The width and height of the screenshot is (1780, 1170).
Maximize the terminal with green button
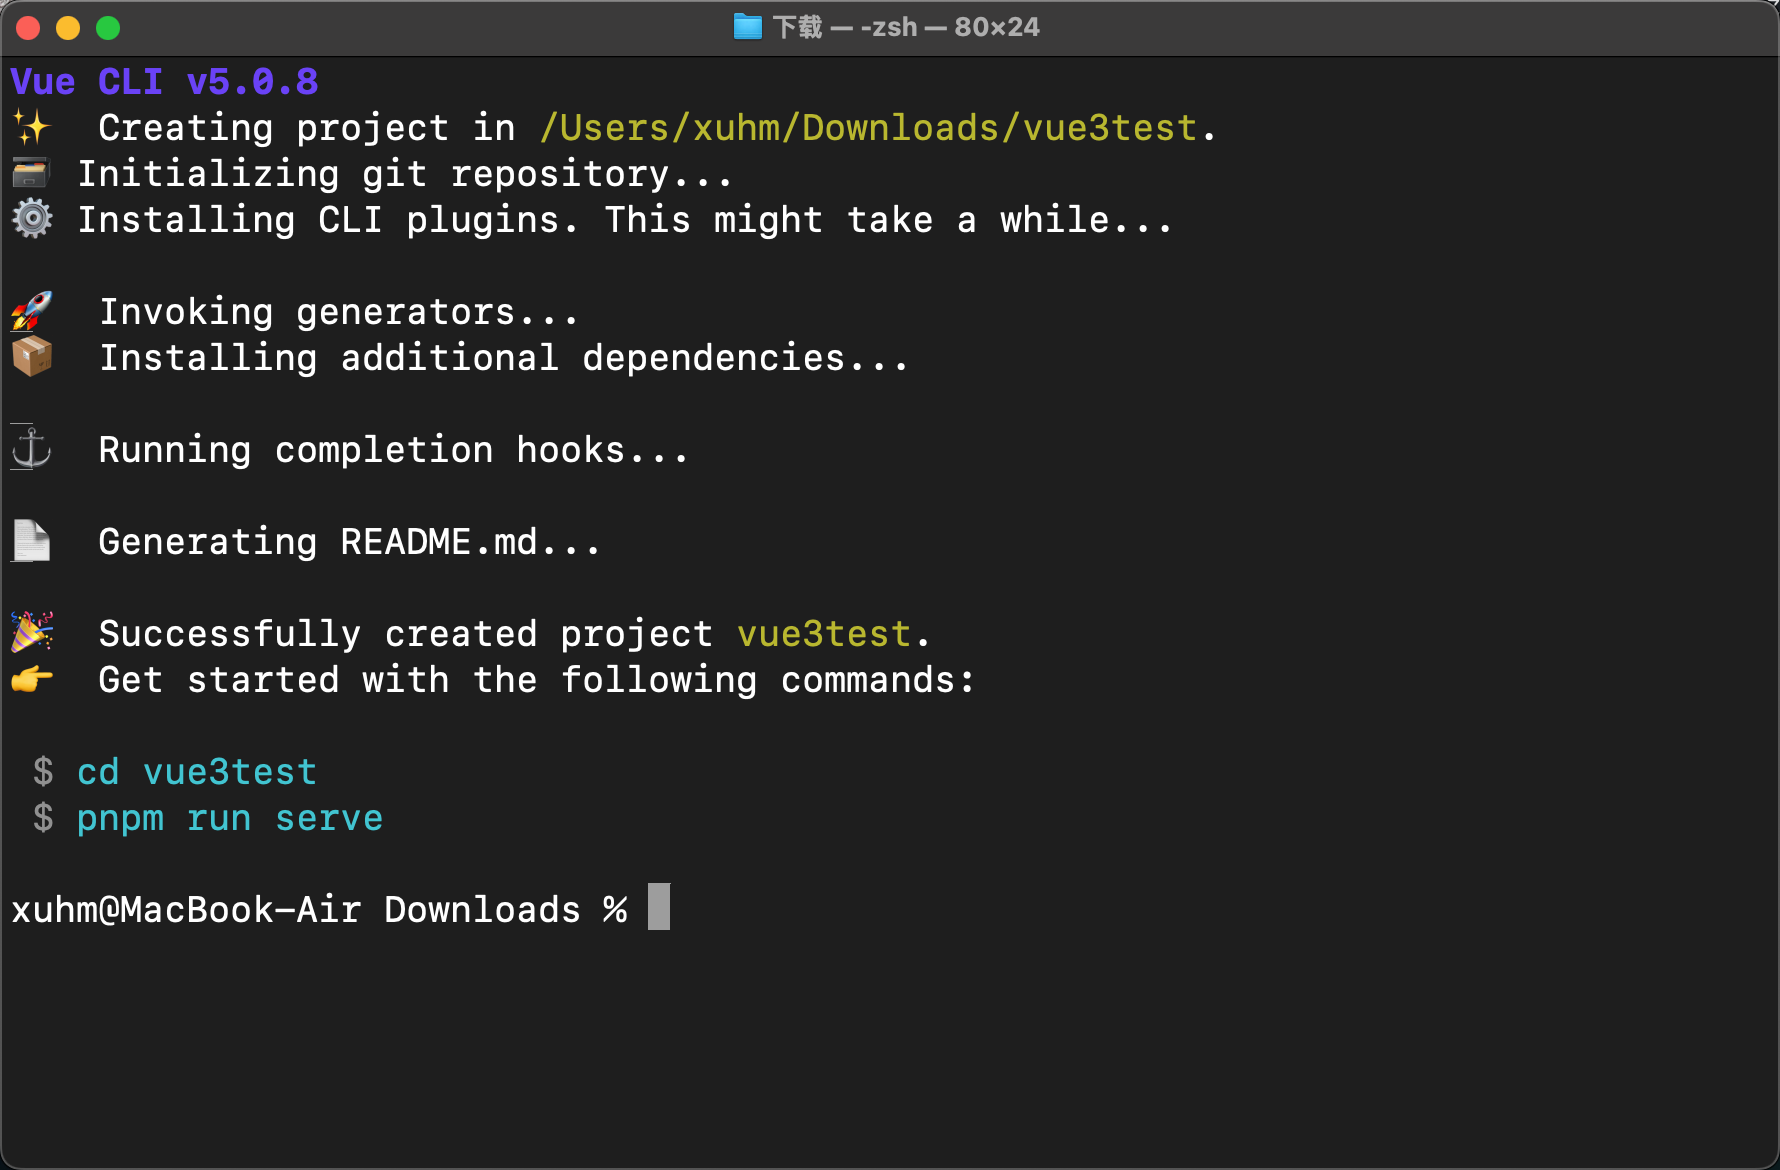click(x=108, y=28)
